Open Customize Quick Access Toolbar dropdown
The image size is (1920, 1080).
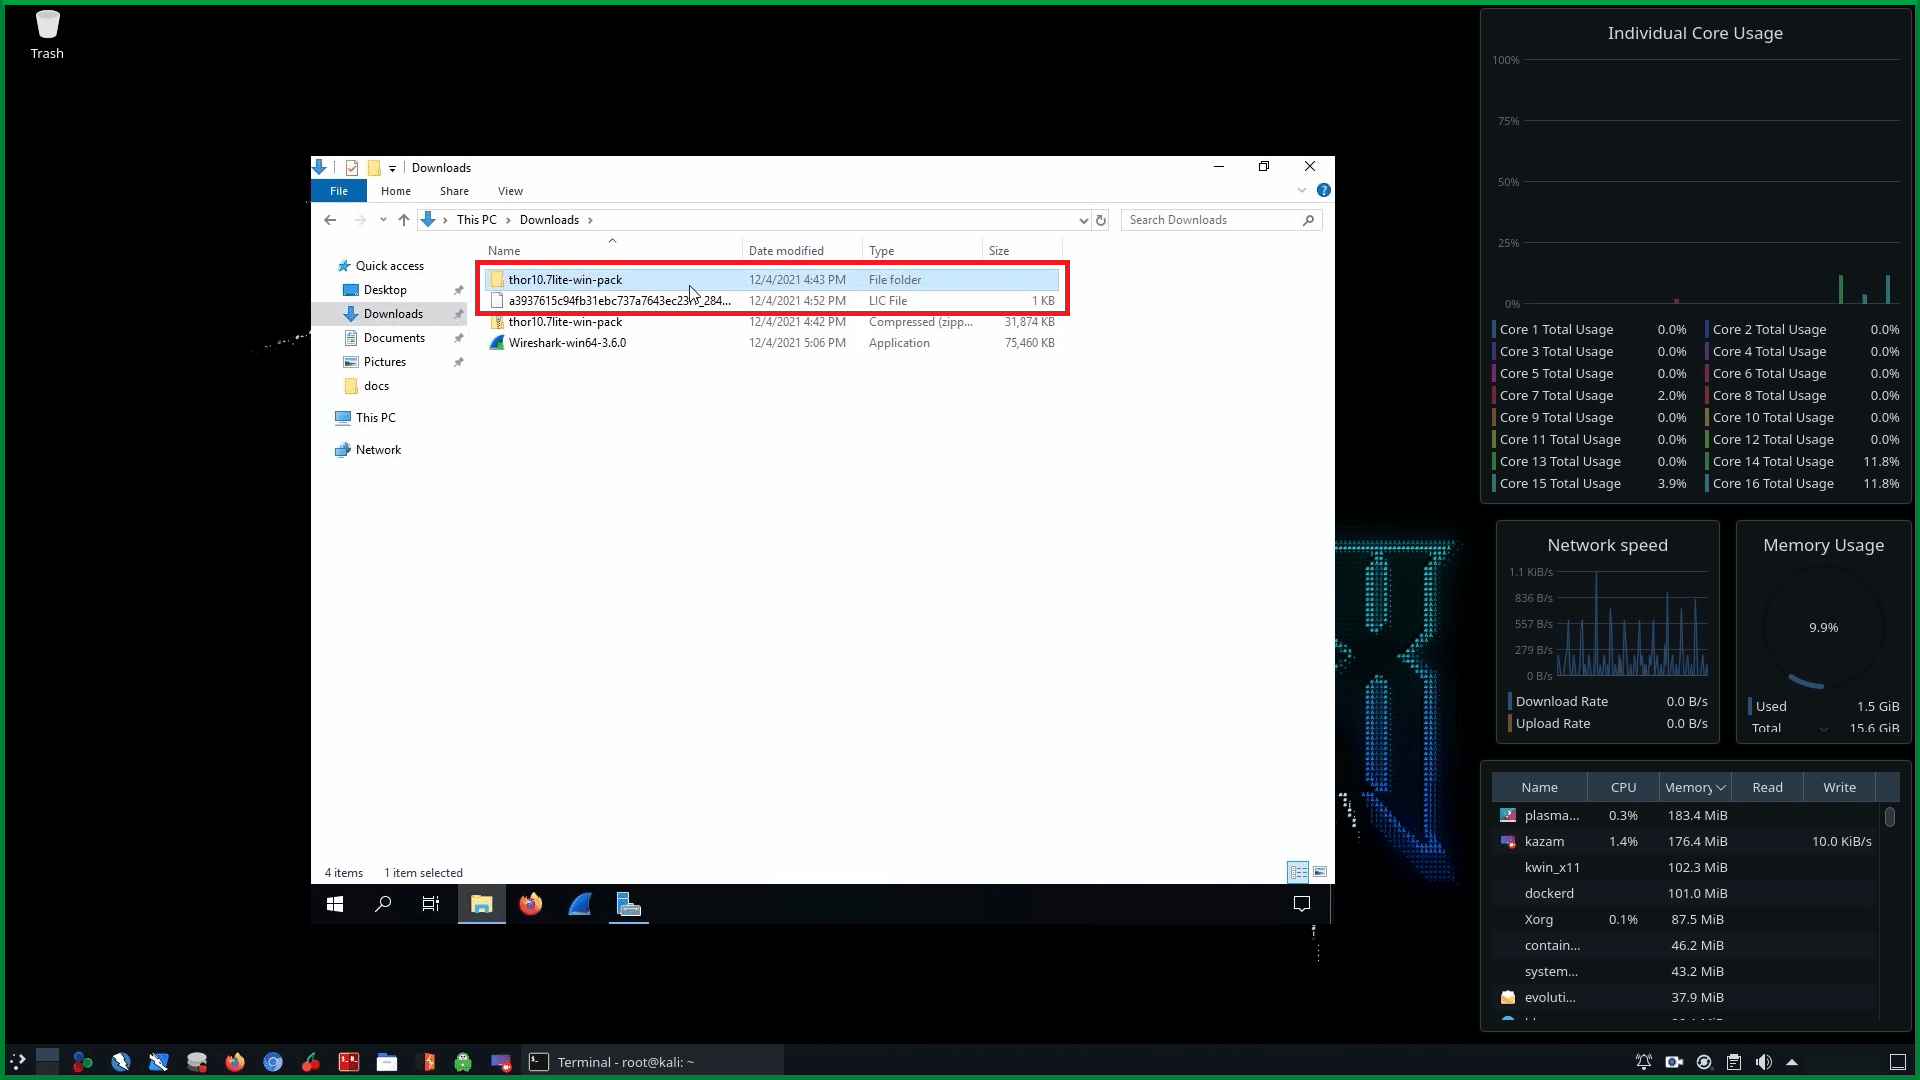pos(392,168)
